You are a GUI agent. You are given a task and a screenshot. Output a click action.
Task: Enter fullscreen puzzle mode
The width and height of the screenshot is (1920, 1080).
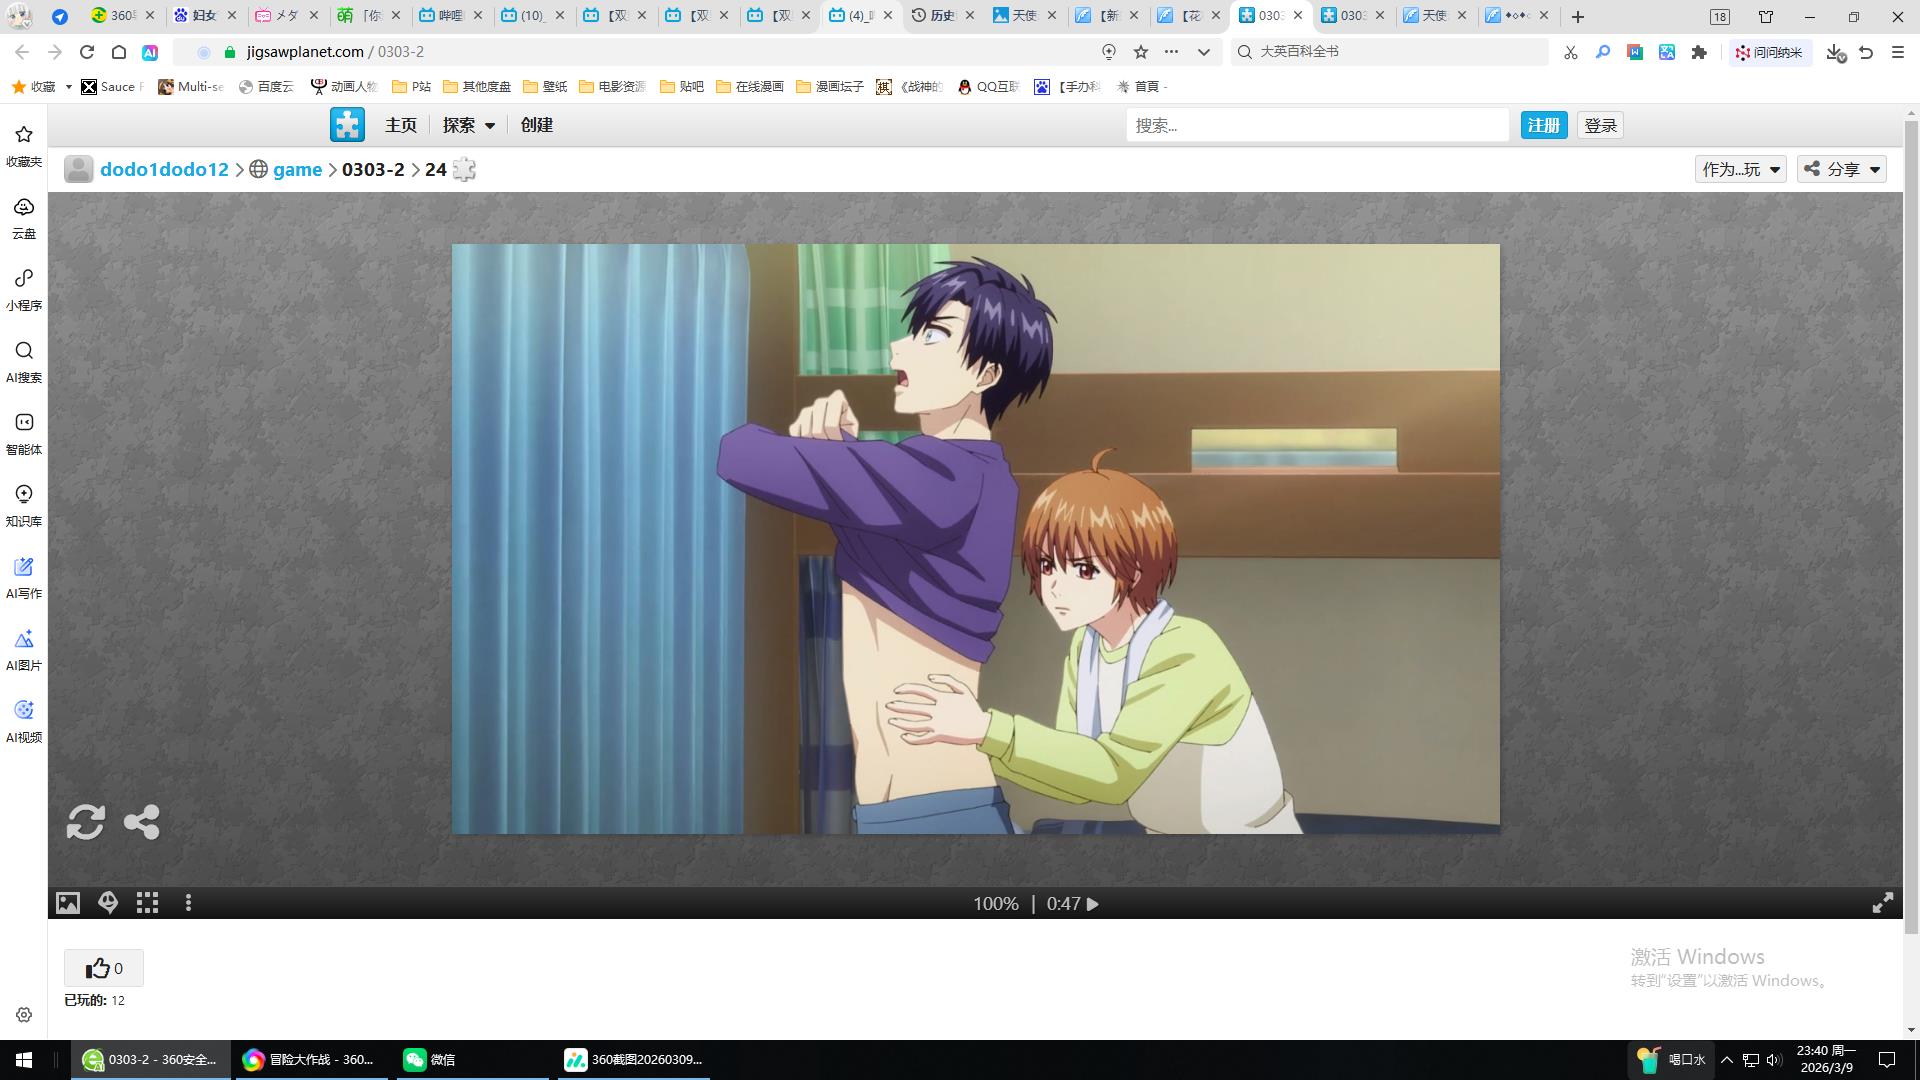click(1882, 903)
